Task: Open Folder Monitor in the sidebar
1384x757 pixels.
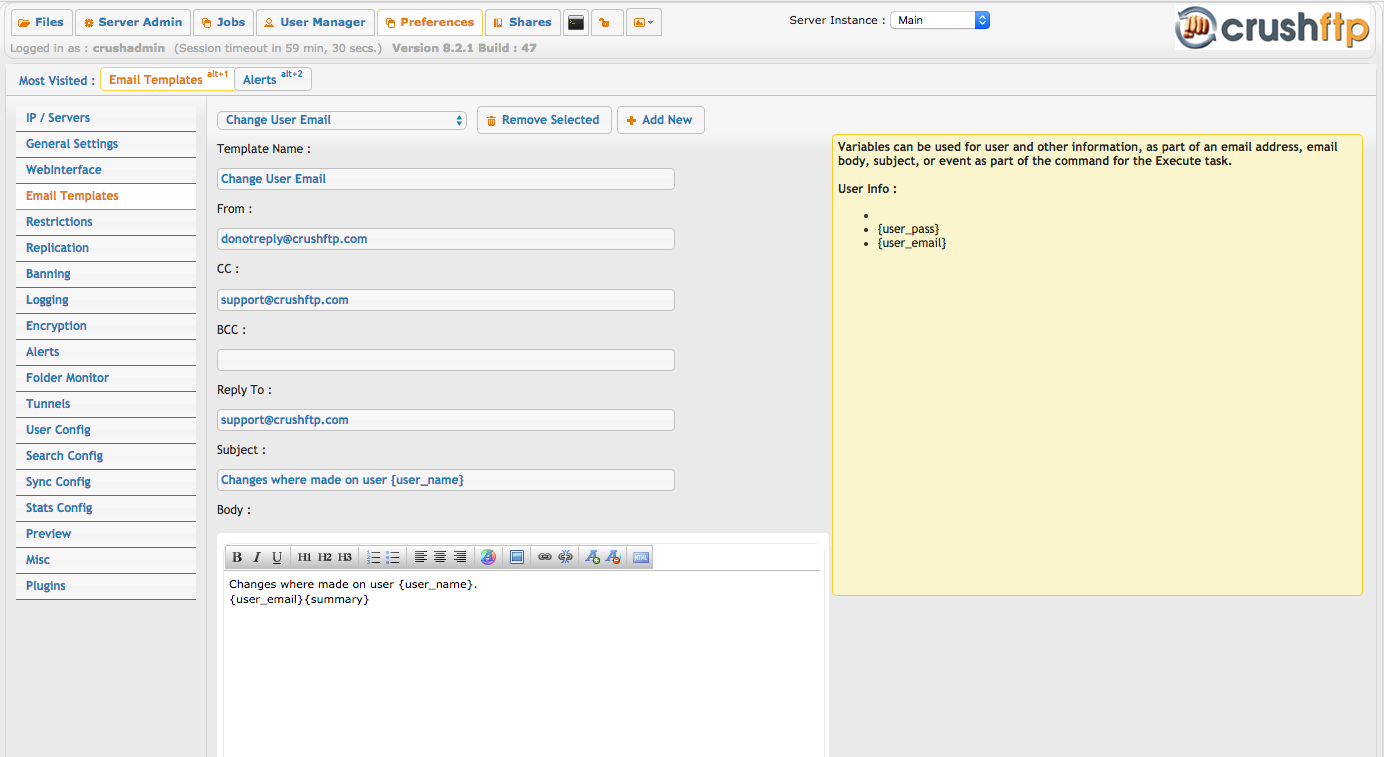Action: [106, 378]
